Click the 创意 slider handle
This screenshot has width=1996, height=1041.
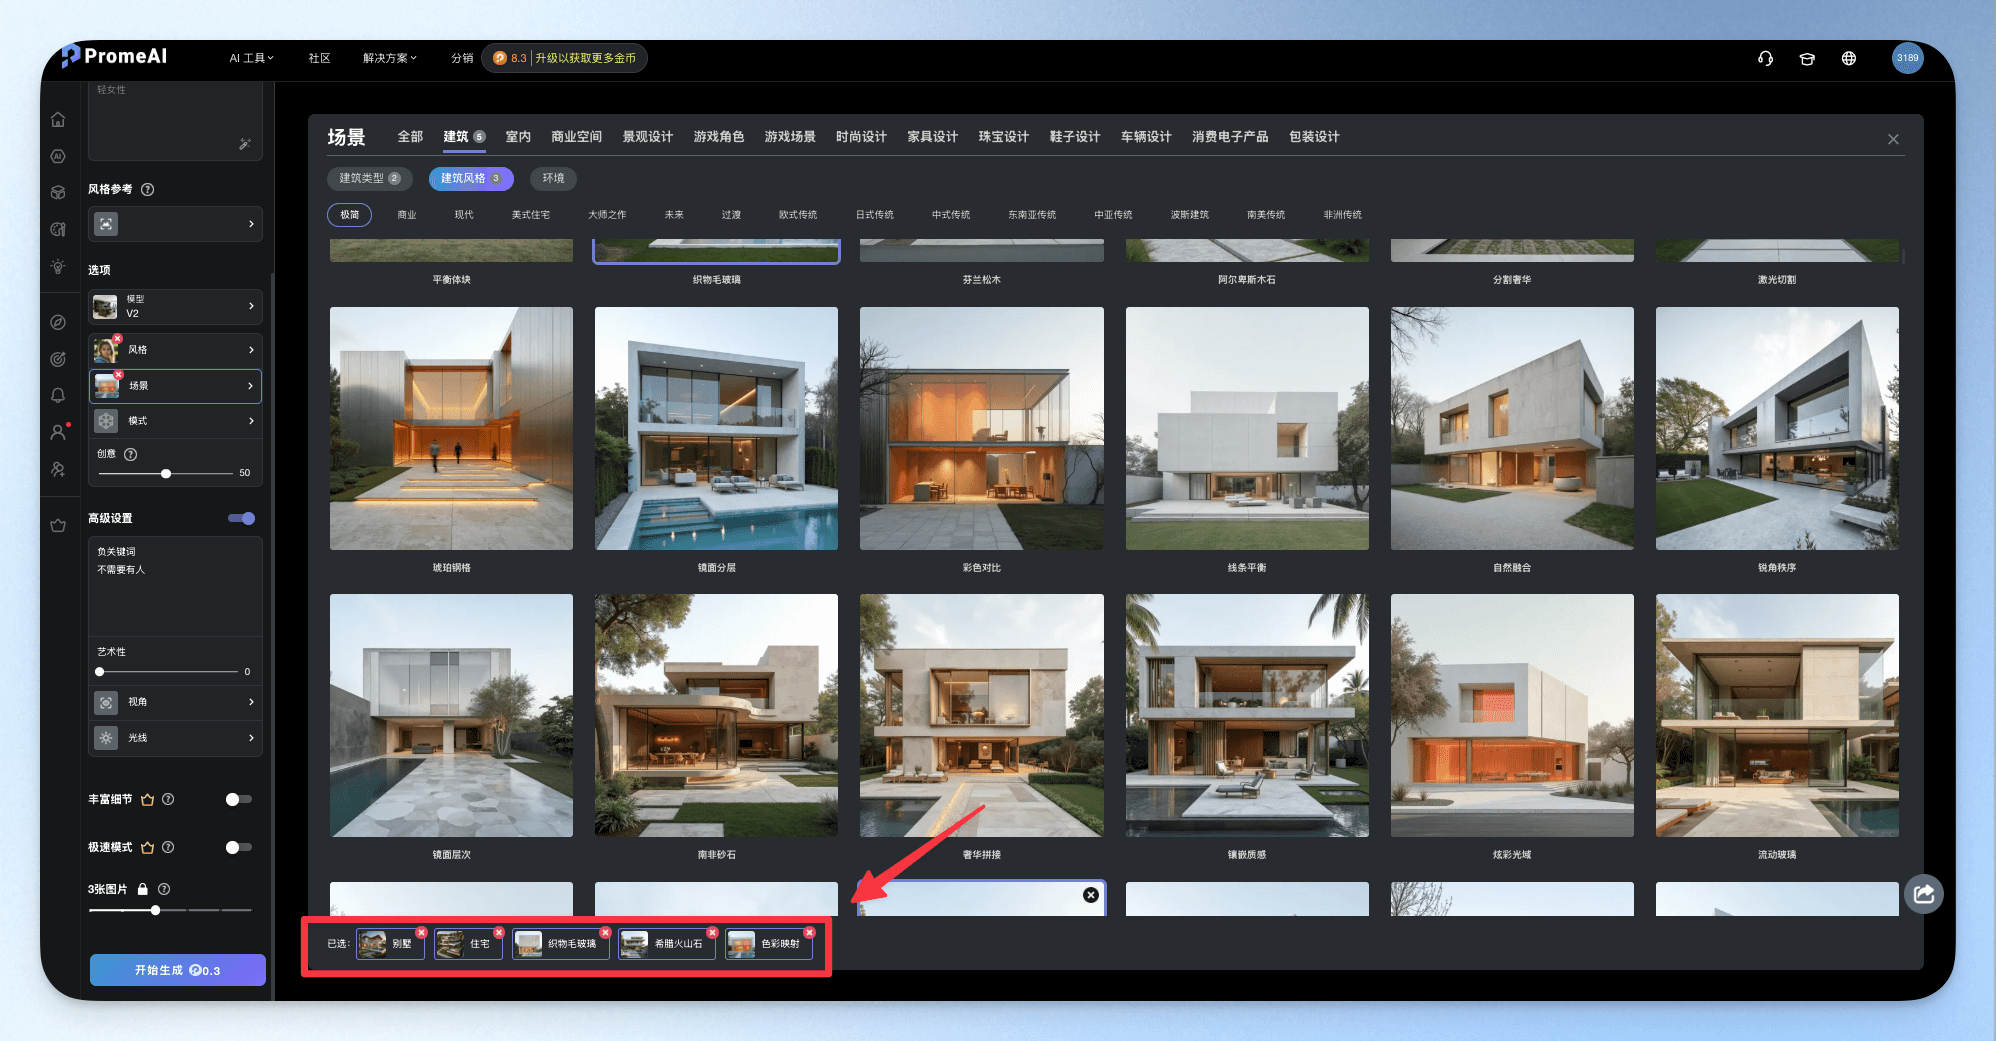166,473
